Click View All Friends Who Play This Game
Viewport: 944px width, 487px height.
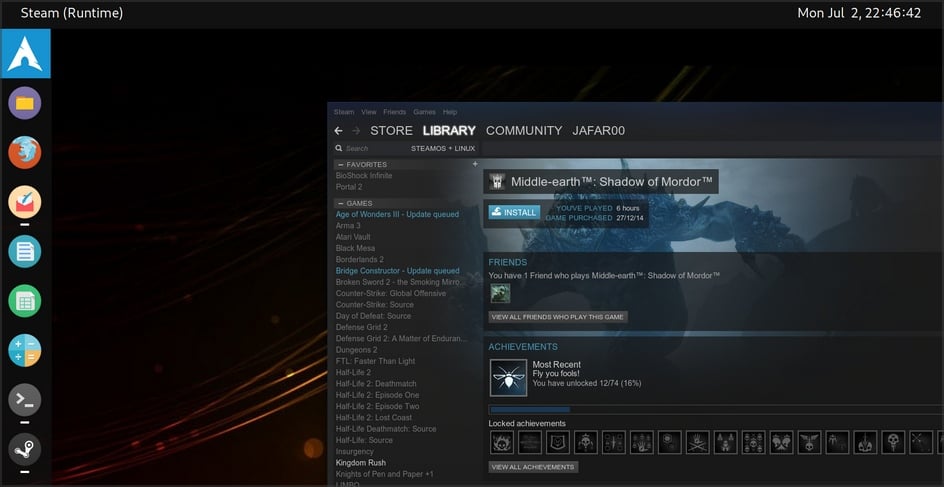click(x=558, y=317)
